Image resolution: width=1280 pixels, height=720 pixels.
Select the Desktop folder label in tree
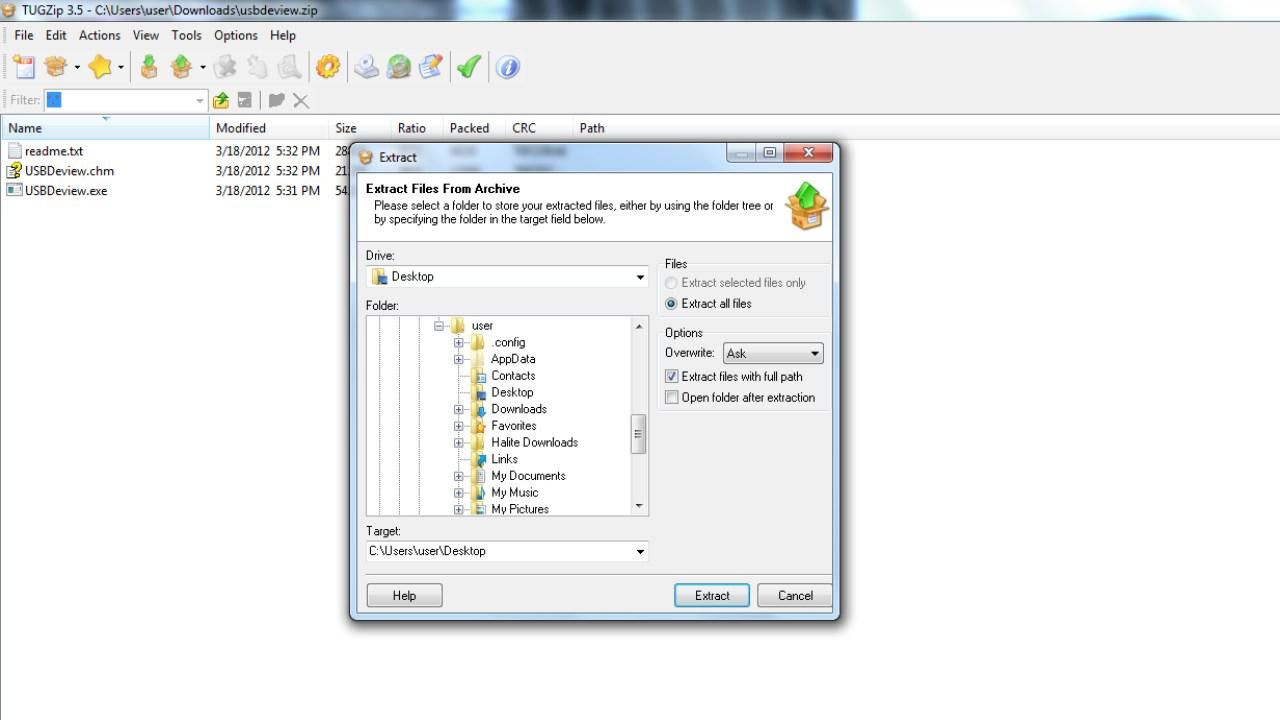click(512, 393)
